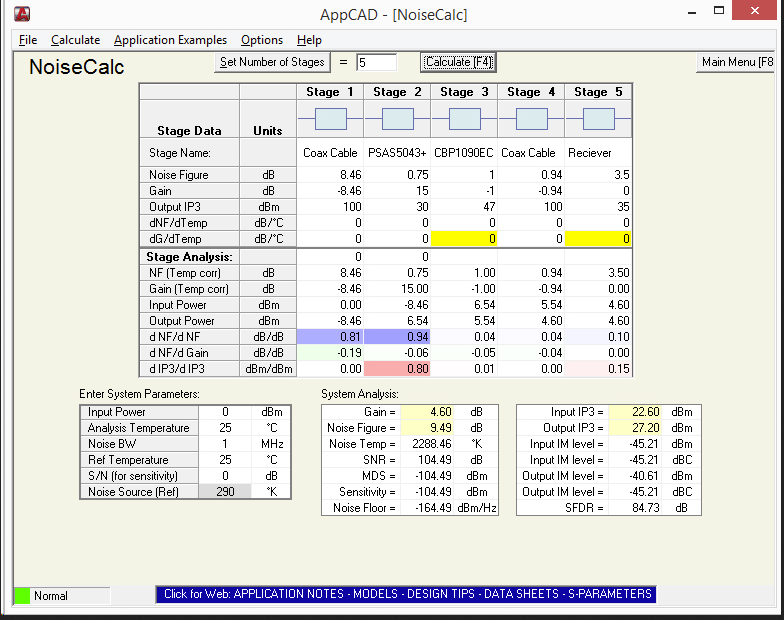This screenshot has width=784, height=620.
Task: Click the Stage 2 block diagram icon
Action: click(x=397, y=119)
